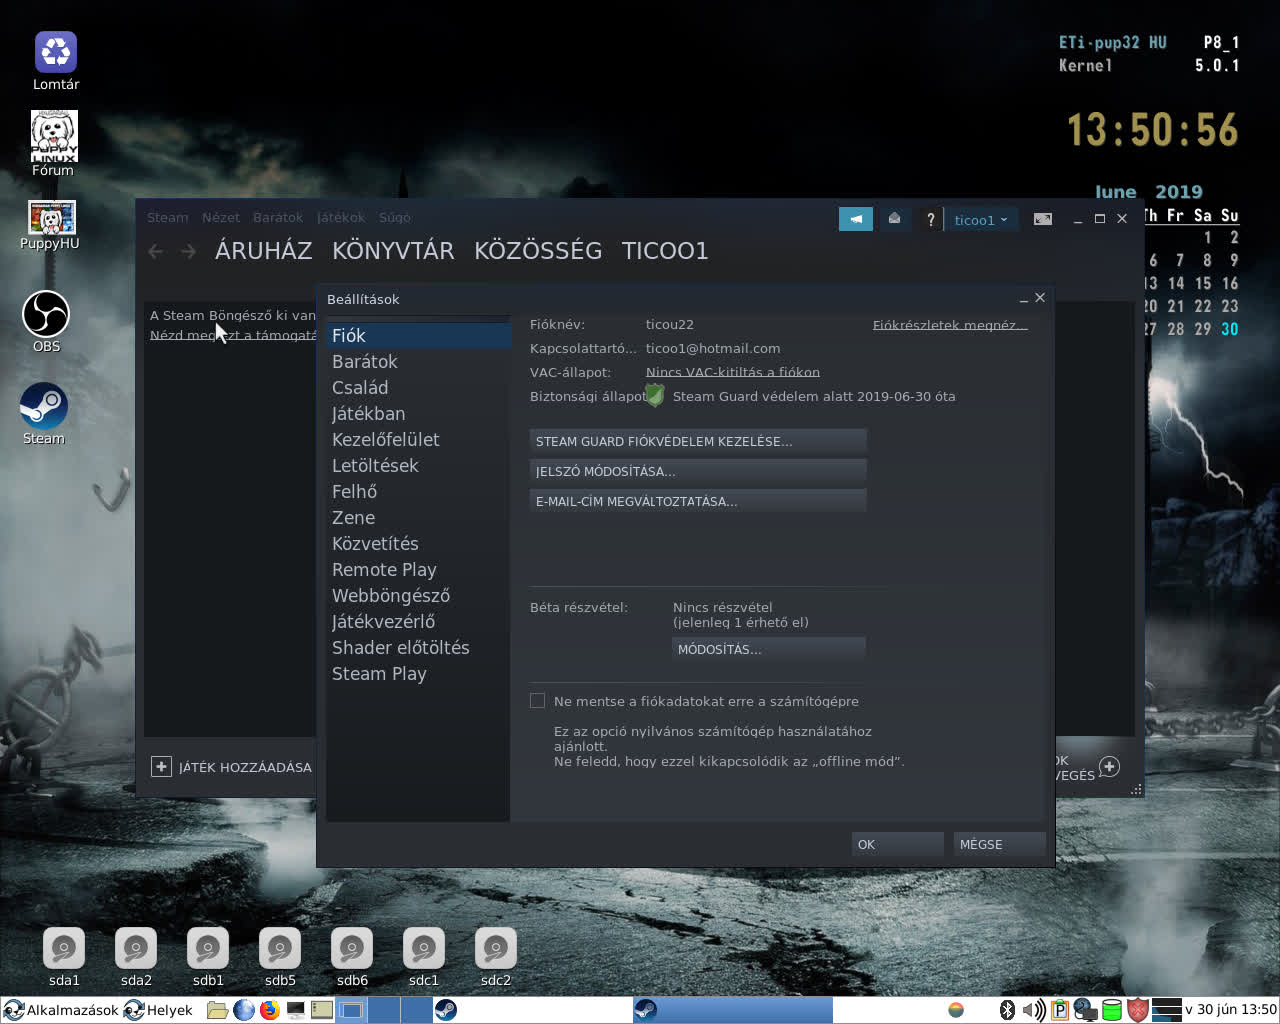Click the Bluetooth tray icon
Viewport: 1280px width, 1024px height.
[x=1008, y=1010]
